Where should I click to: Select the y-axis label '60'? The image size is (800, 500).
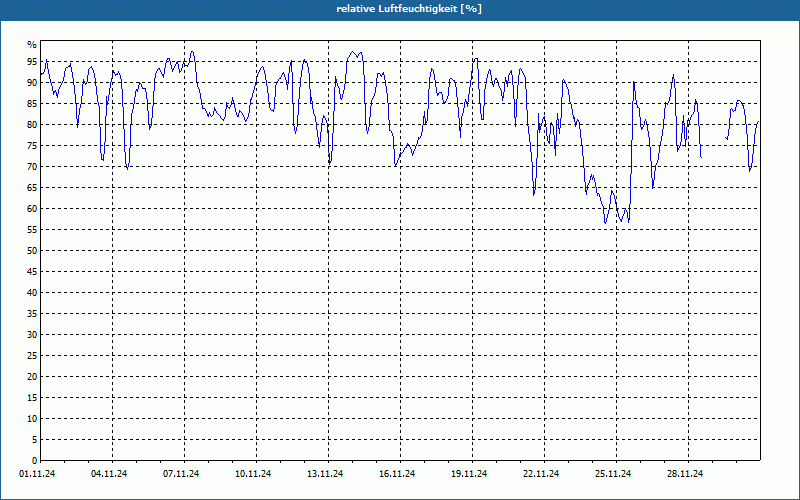(x=32, y=209)
